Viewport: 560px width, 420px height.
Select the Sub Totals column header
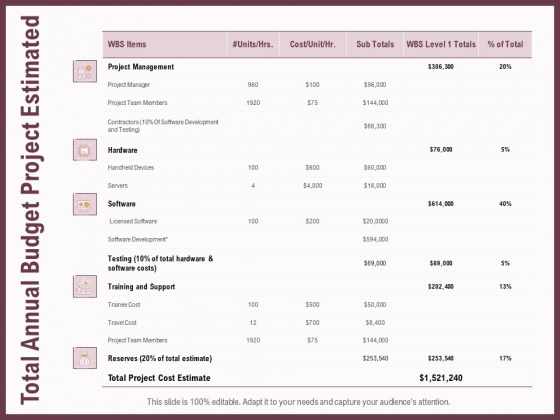[375, 44]
